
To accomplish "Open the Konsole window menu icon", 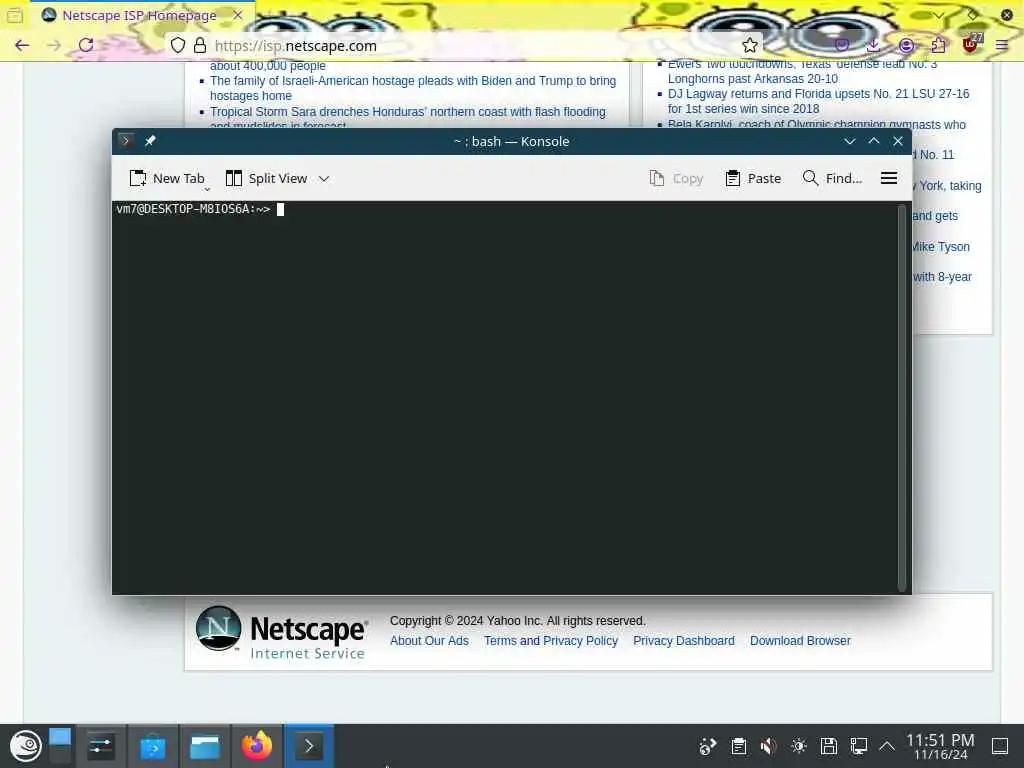I will [x=126, y=140].
